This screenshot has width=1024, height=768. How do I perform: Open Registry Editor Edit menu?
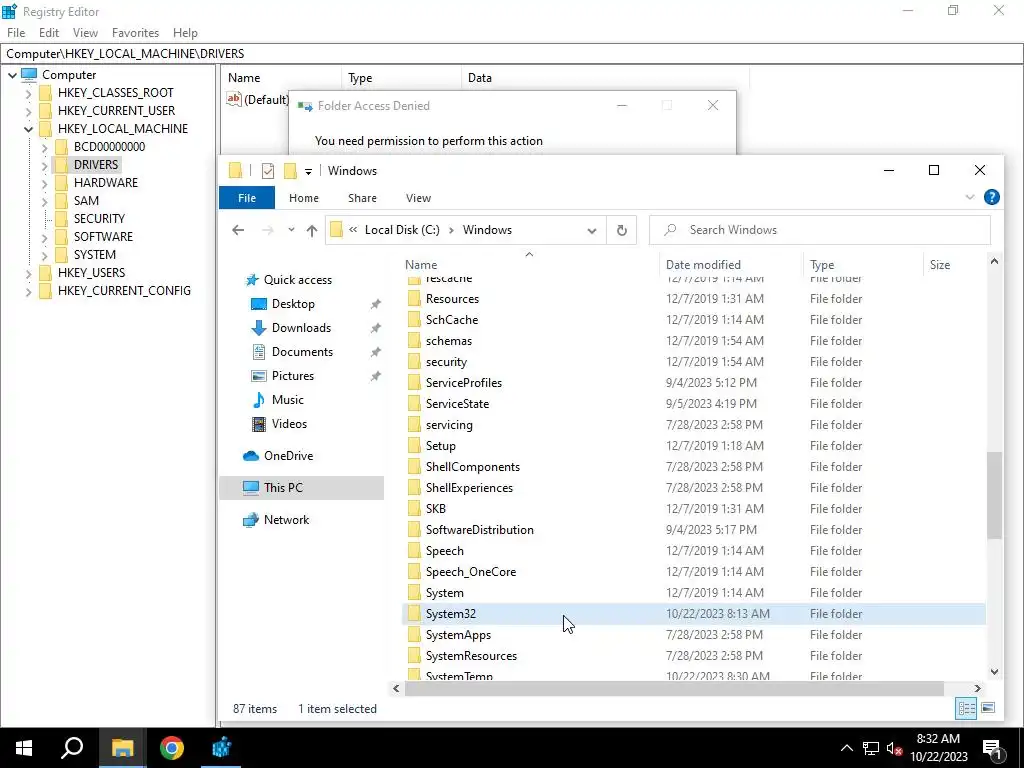(49, 33)
